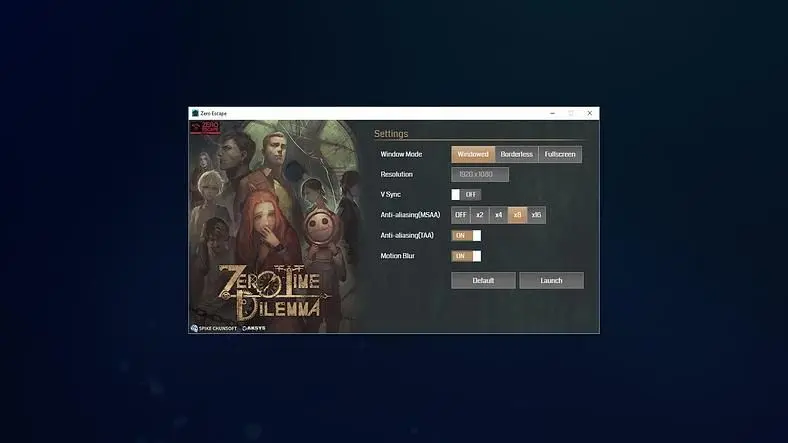Select Fullscreen window mode

point(560,154)
